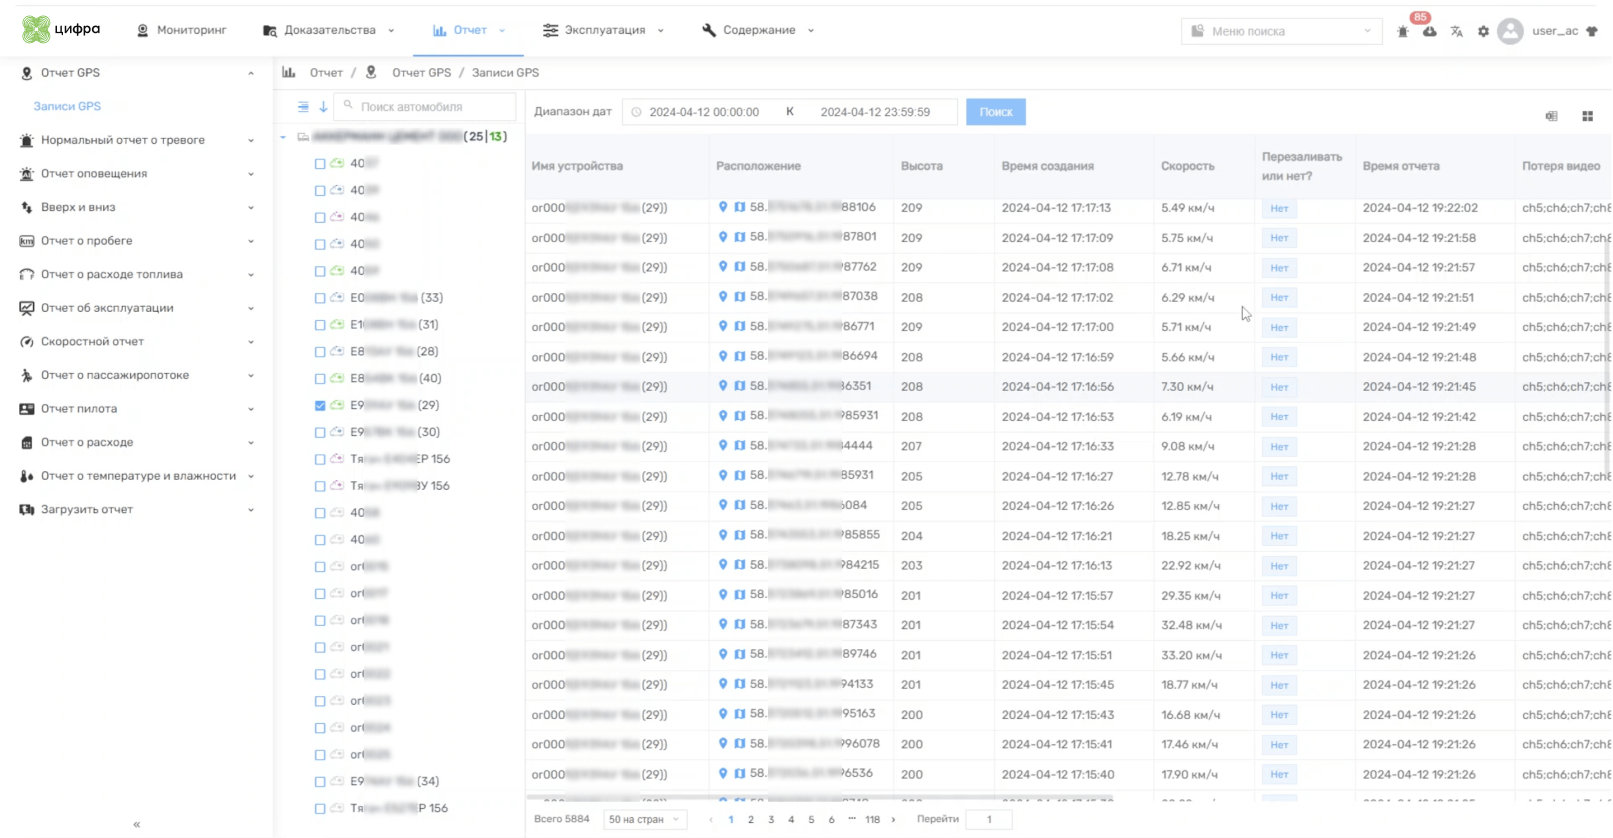The height and width of the screenshot is (838, 1613).
Task: Click the Перейти page number field
Action: coord(989,819)
